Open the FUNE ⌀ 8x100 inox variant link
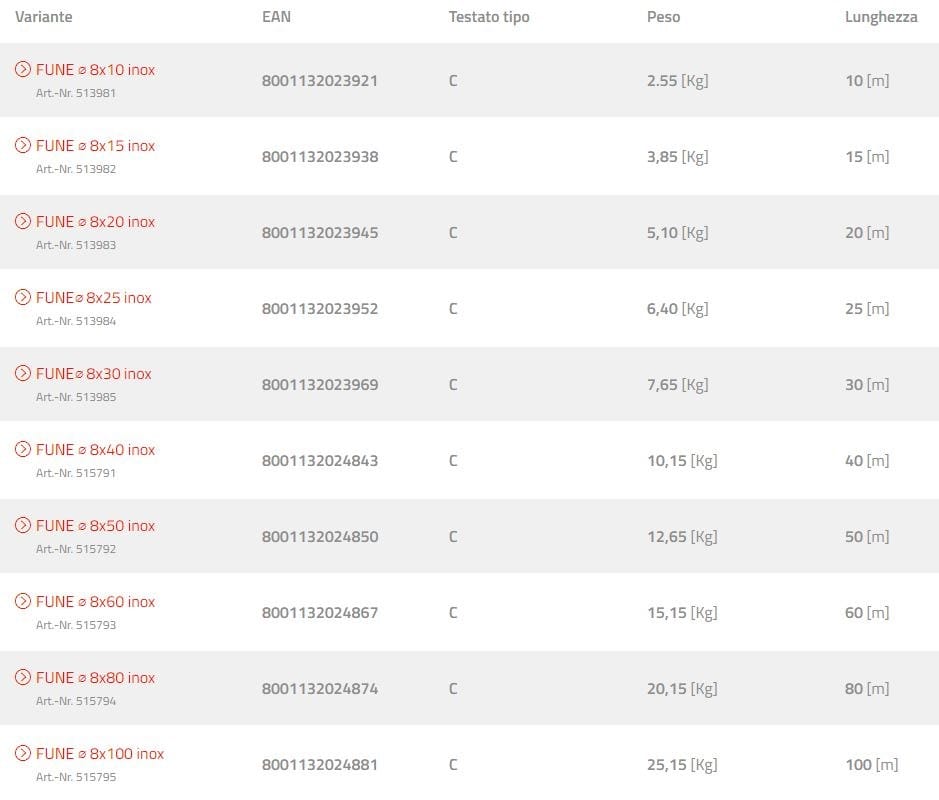Image resolution: width=939 pixels, height=800 pixels. click(x=100, y=754)
